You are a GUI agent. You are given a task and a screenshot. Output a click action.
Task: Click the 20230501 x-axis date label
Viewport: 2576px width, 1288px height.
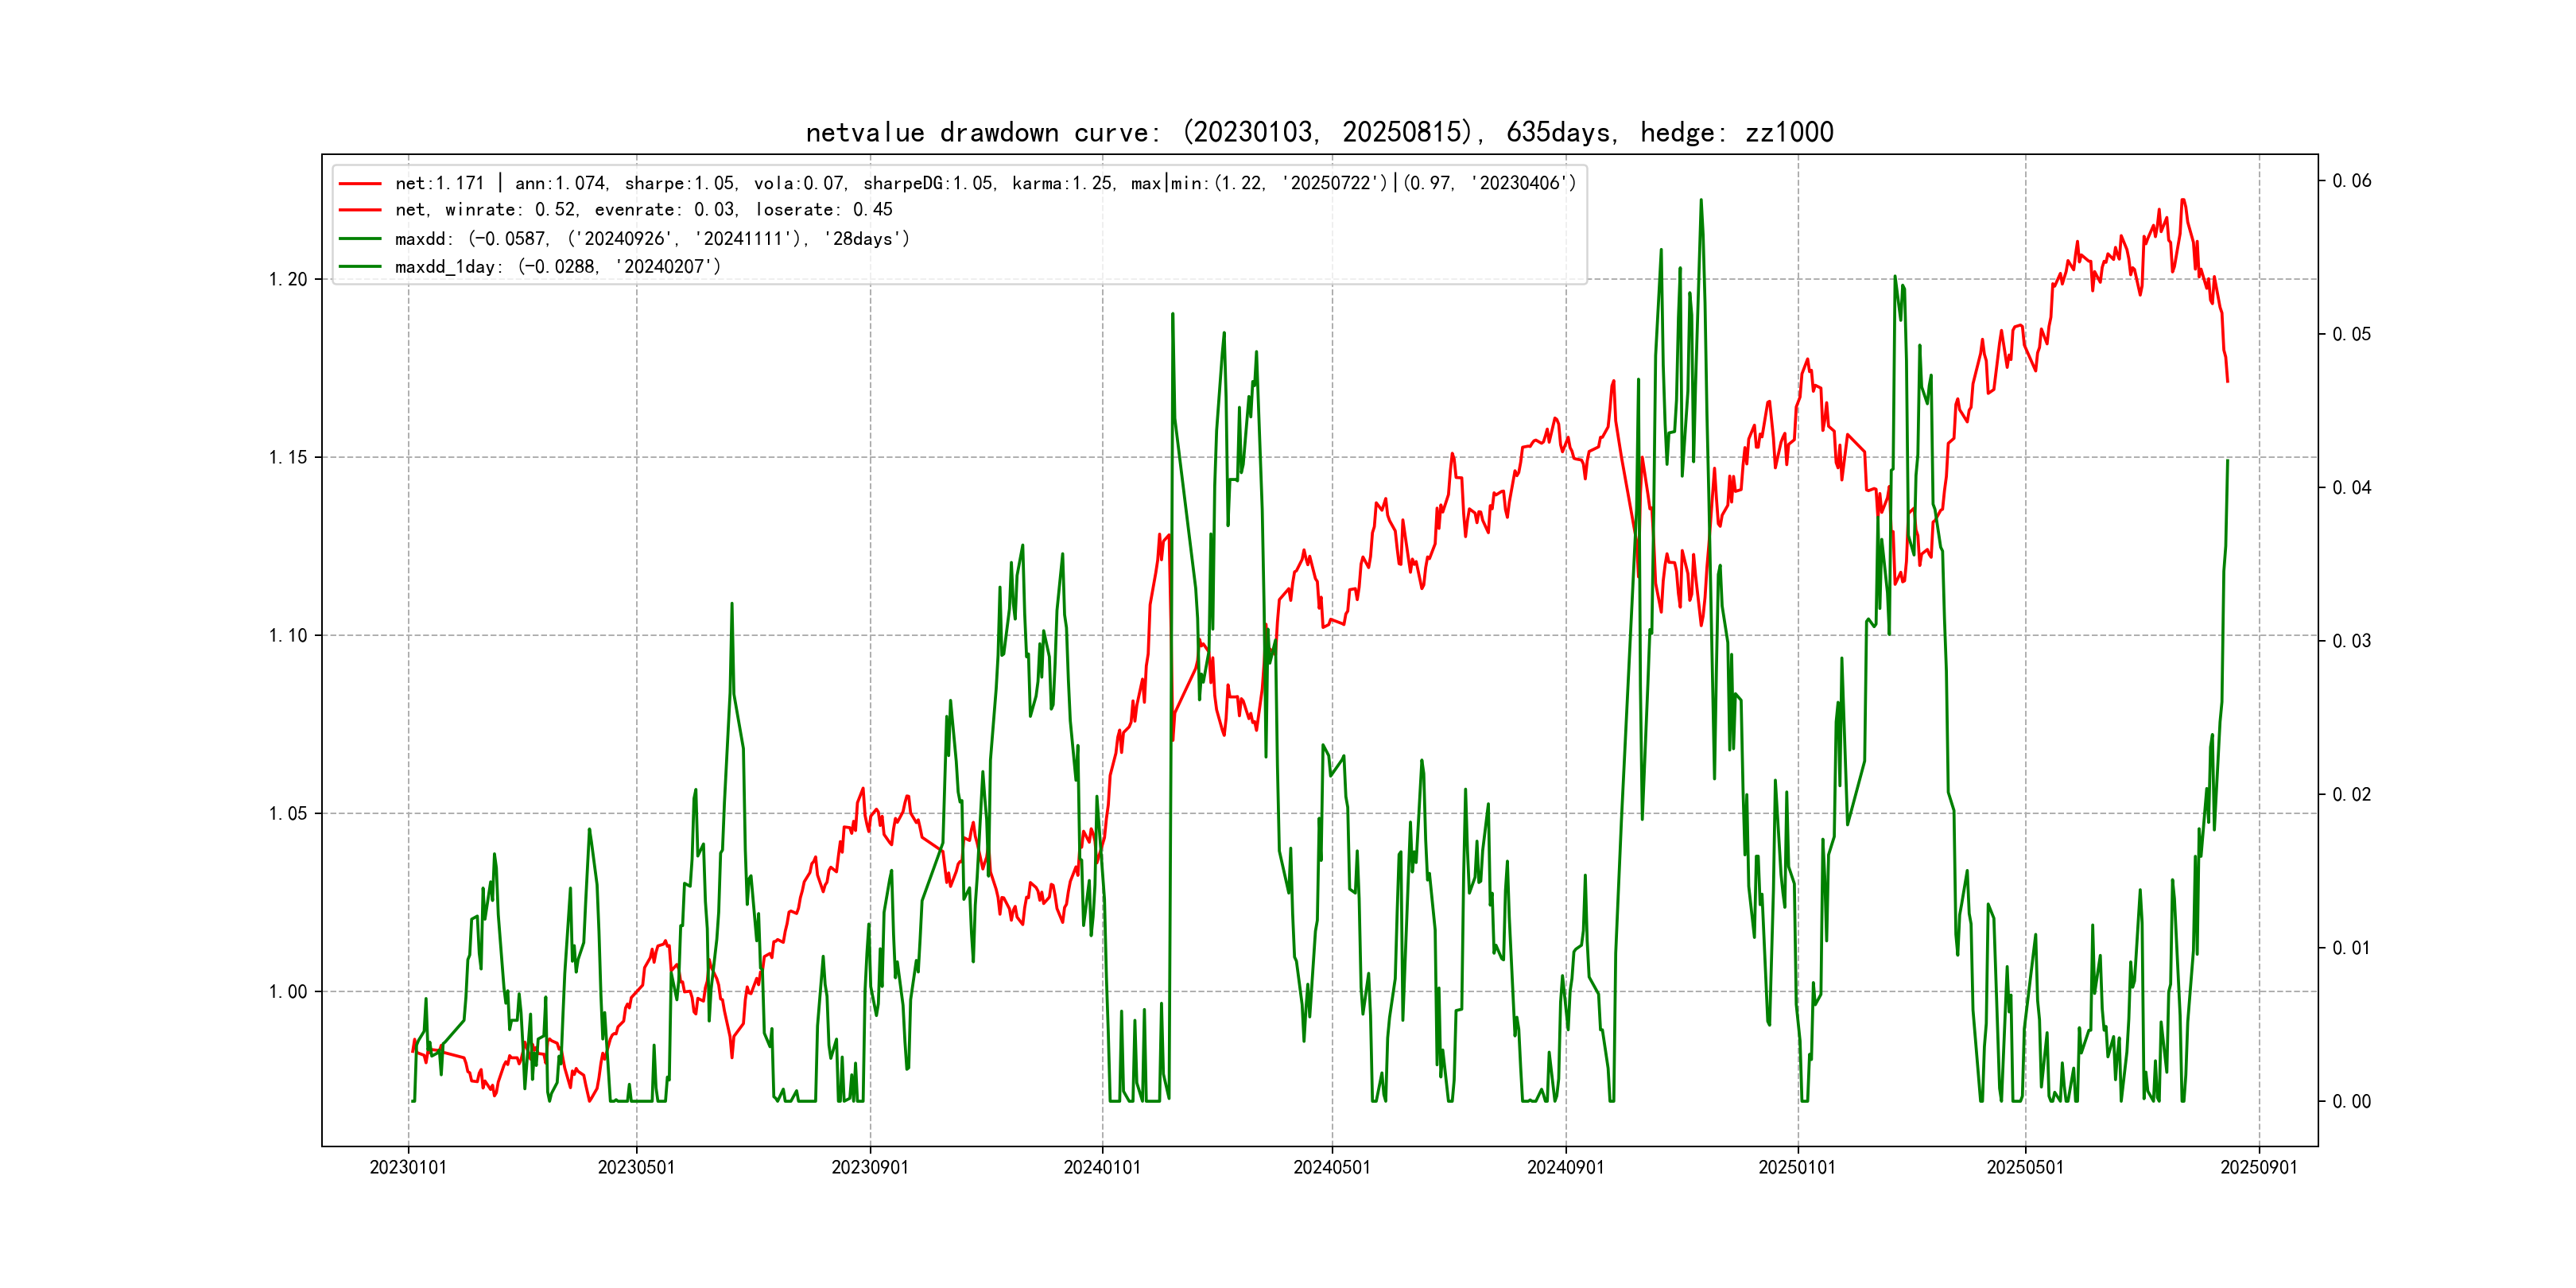pyautogui.click(x=636, y=1168)
